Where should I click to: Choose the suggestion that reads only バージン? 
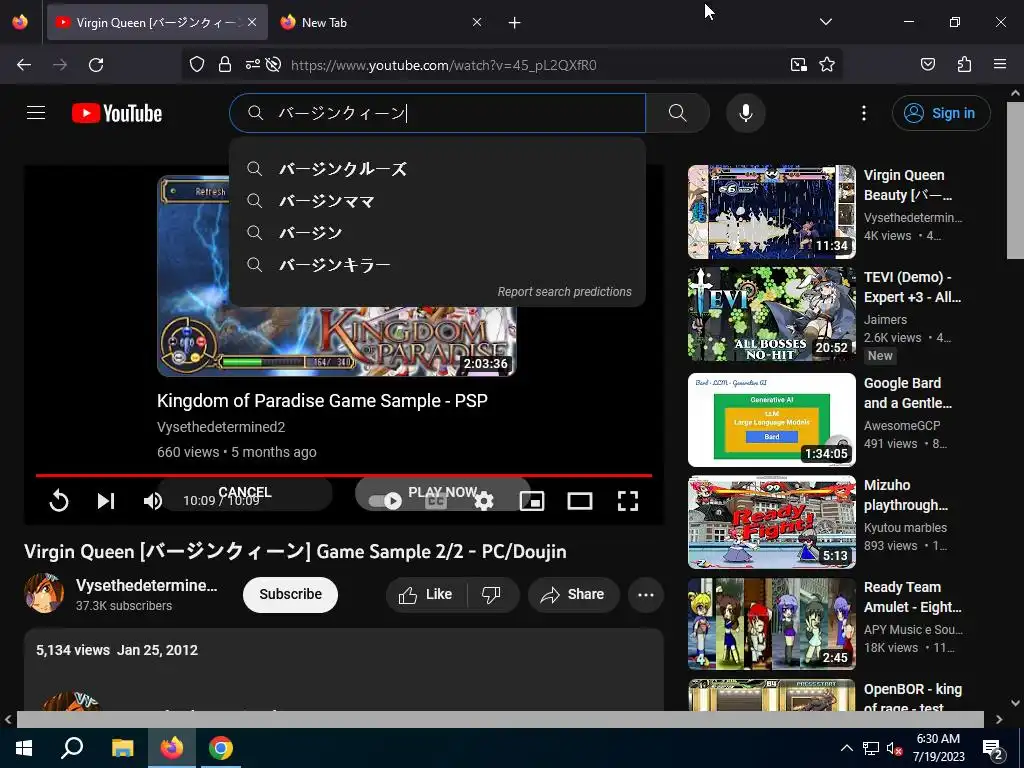pyautogui.click(x=437, y=233)
